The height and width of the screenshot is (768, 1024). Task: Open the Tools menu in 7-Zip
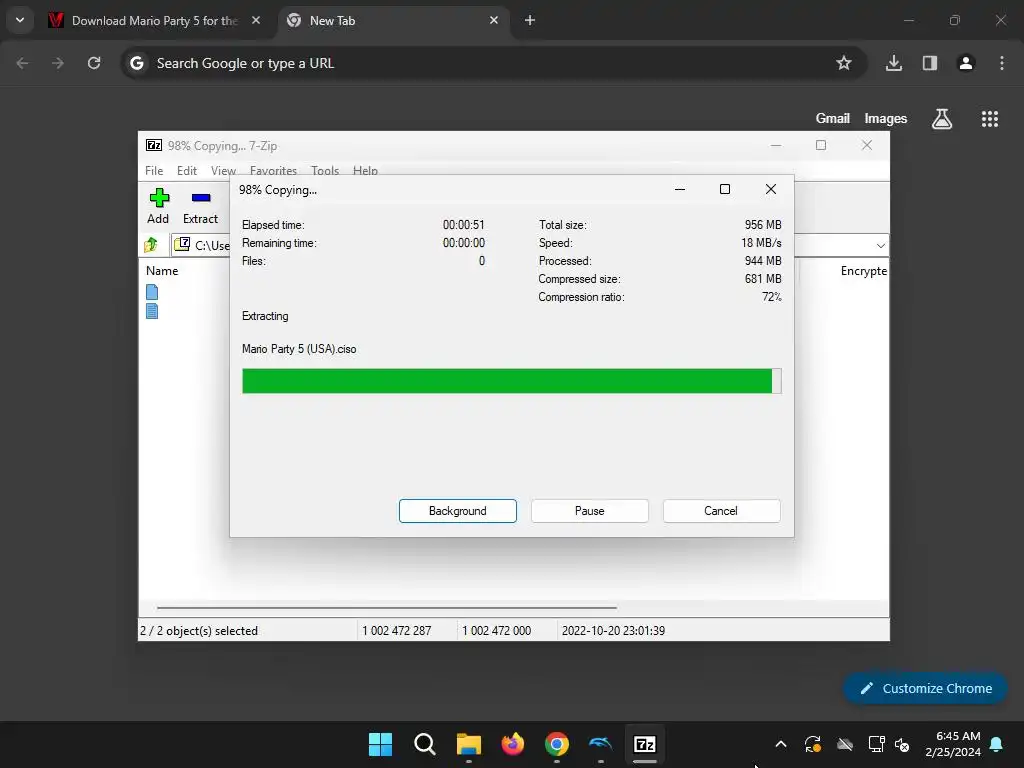point(325,170)
